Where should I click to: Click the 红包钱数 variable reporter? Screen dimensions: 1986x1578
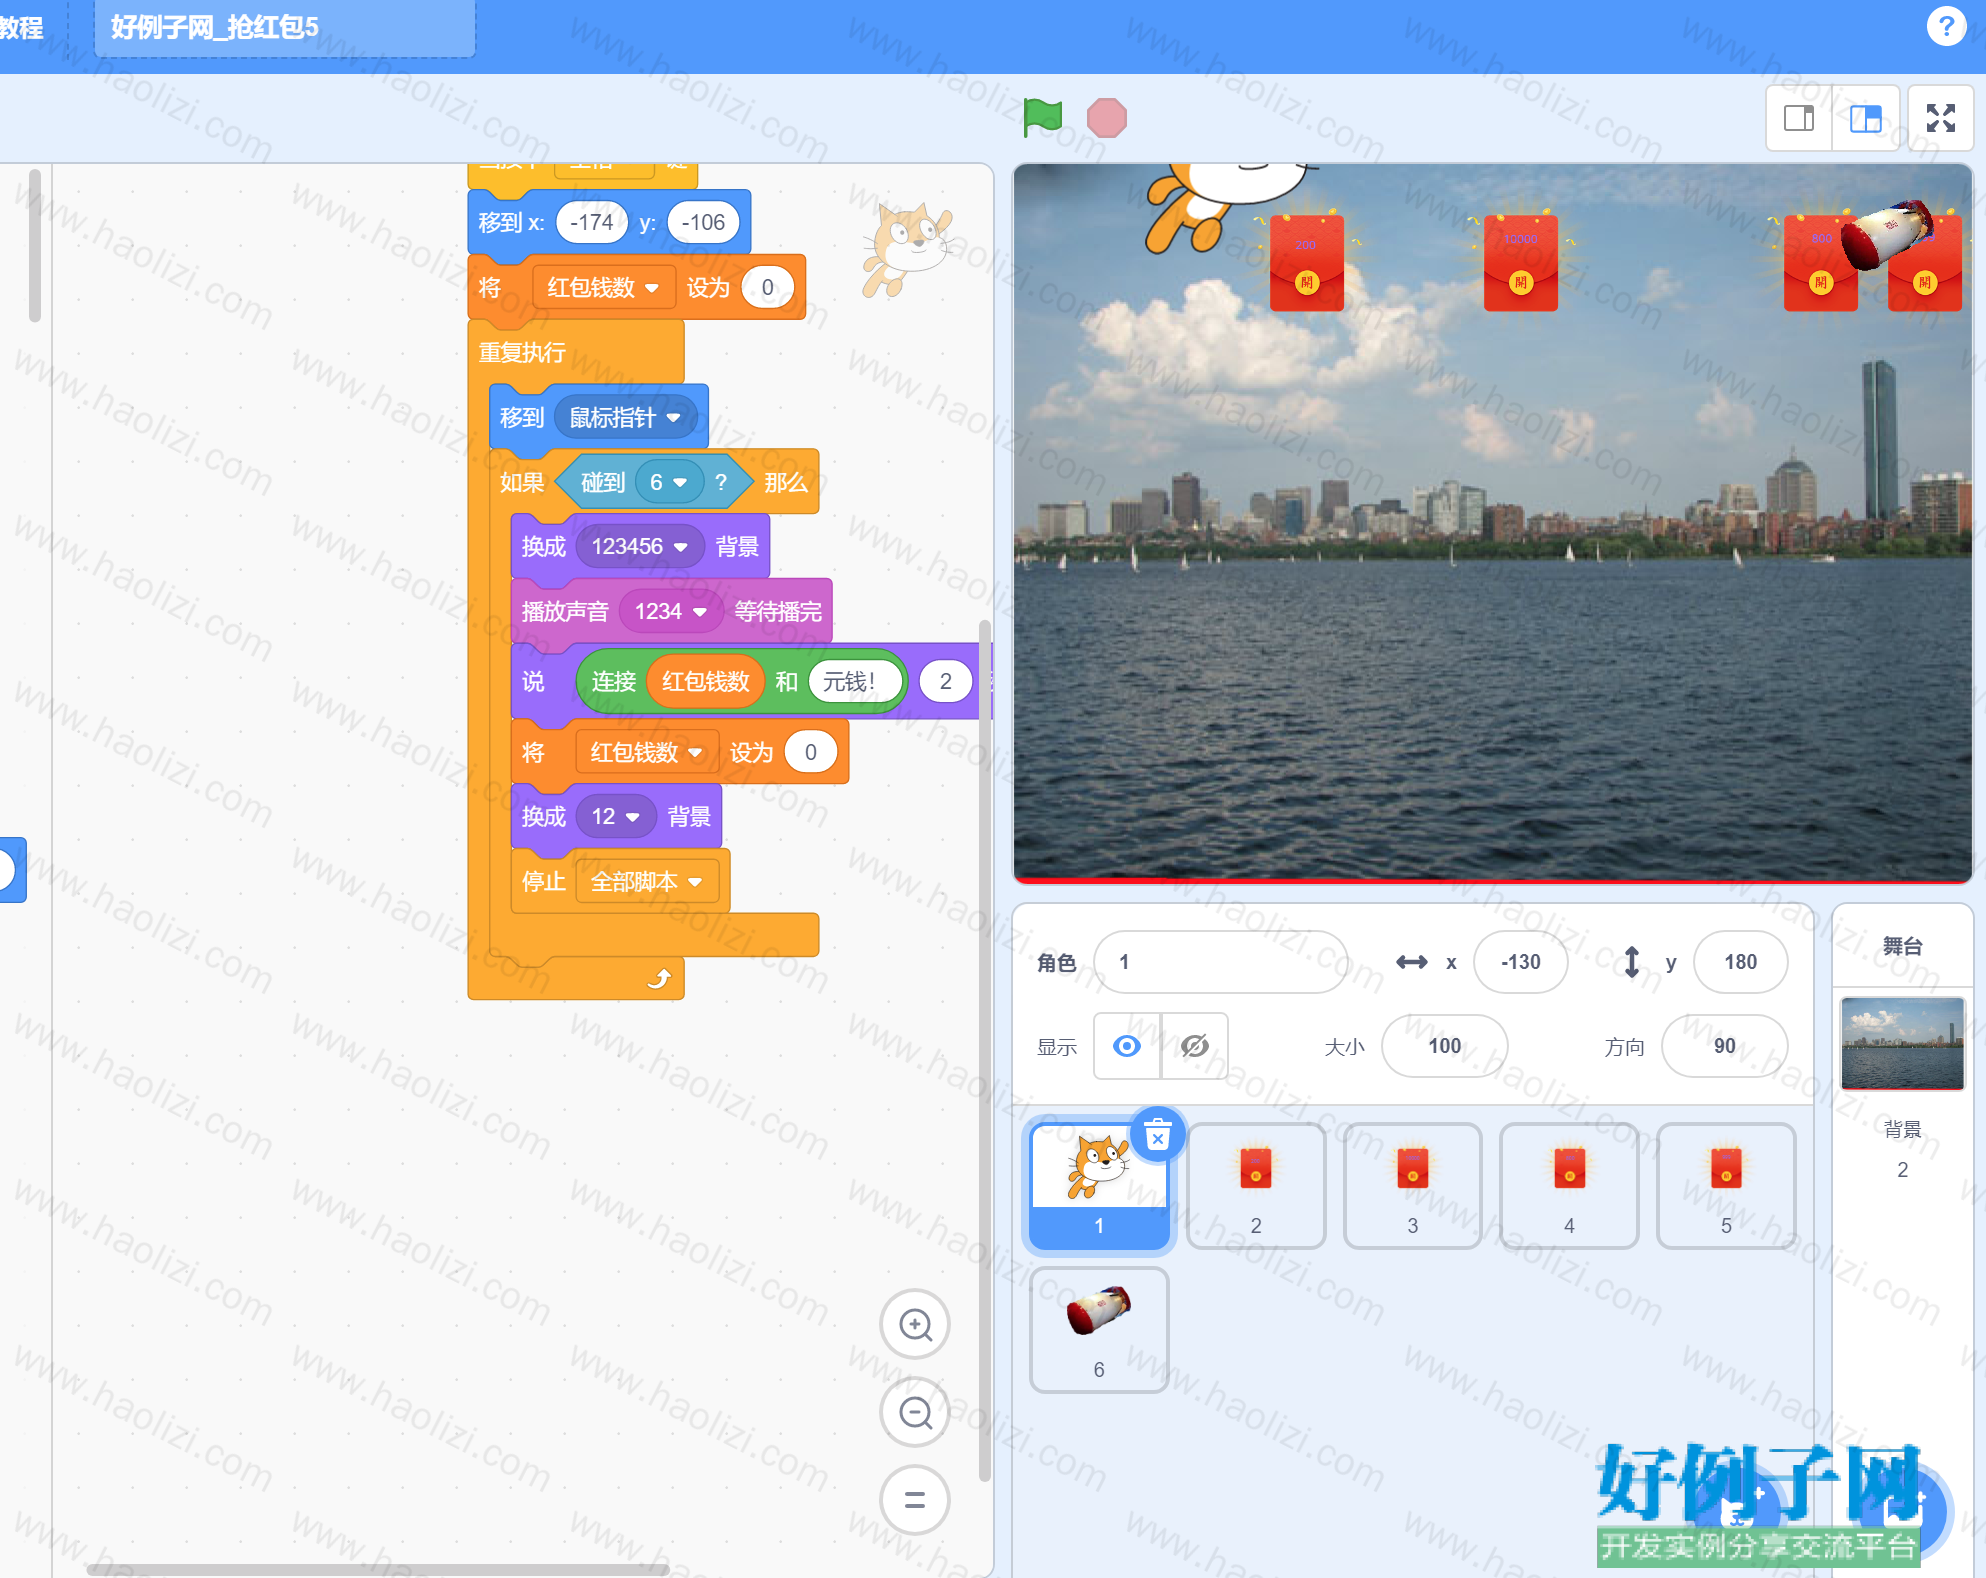click(x=705, y=682)
